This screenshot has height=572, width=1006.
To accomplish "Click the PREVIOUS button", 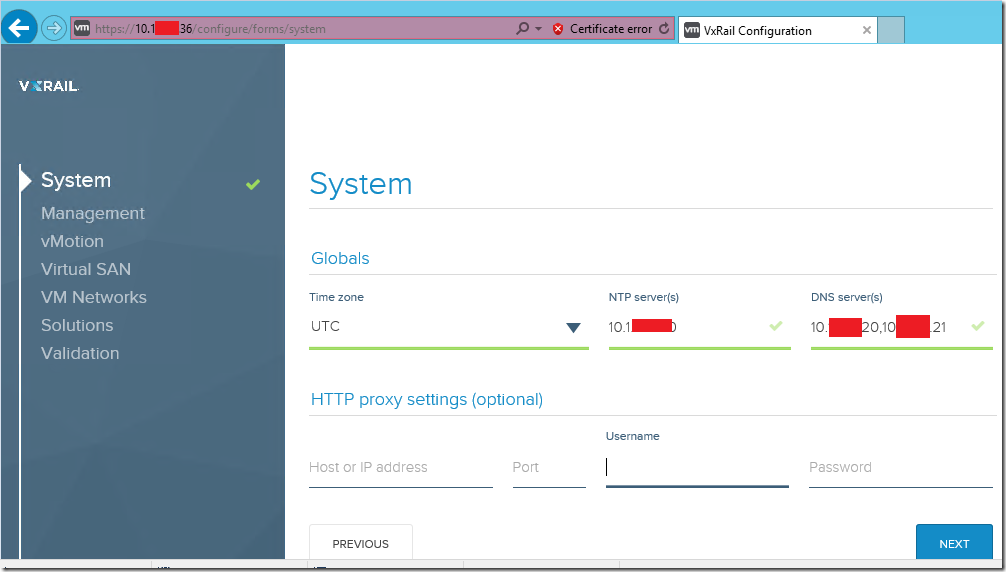I will coord(361,543).
